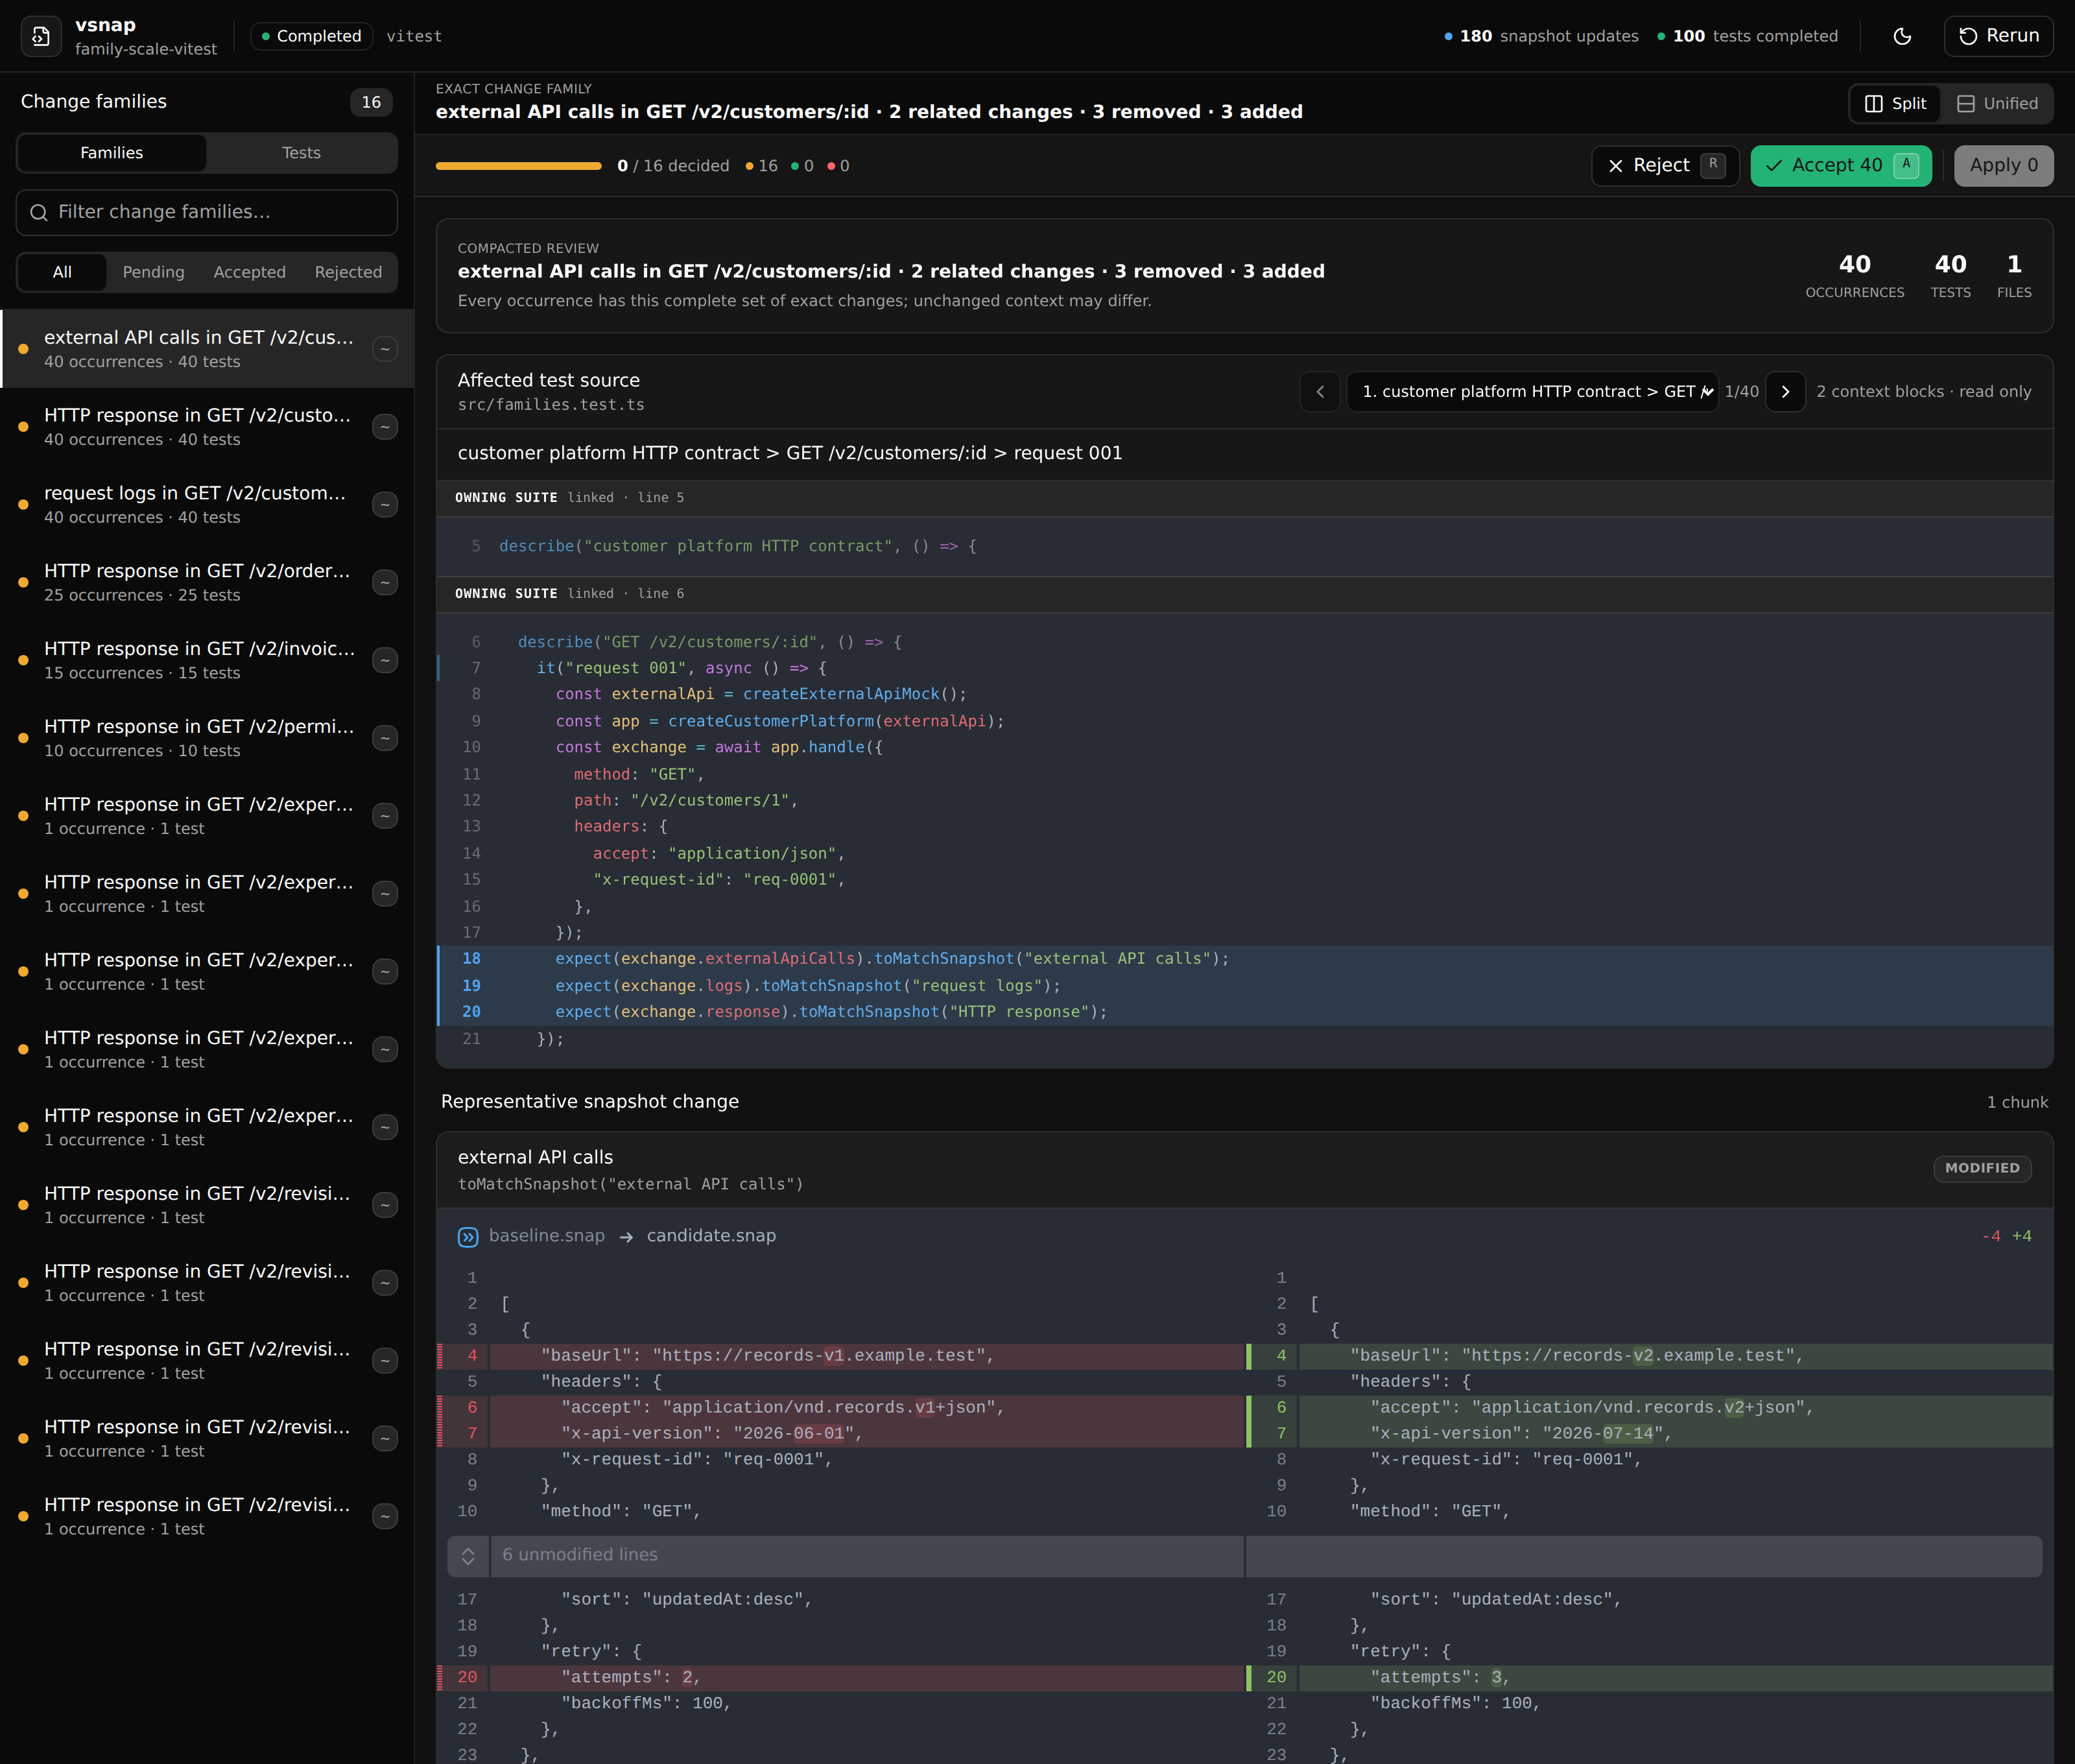Open HTTP response /v2/order... family, 25 occurrences
The height and width of the screenshot is (1764, 2075).
coord(207,582)
